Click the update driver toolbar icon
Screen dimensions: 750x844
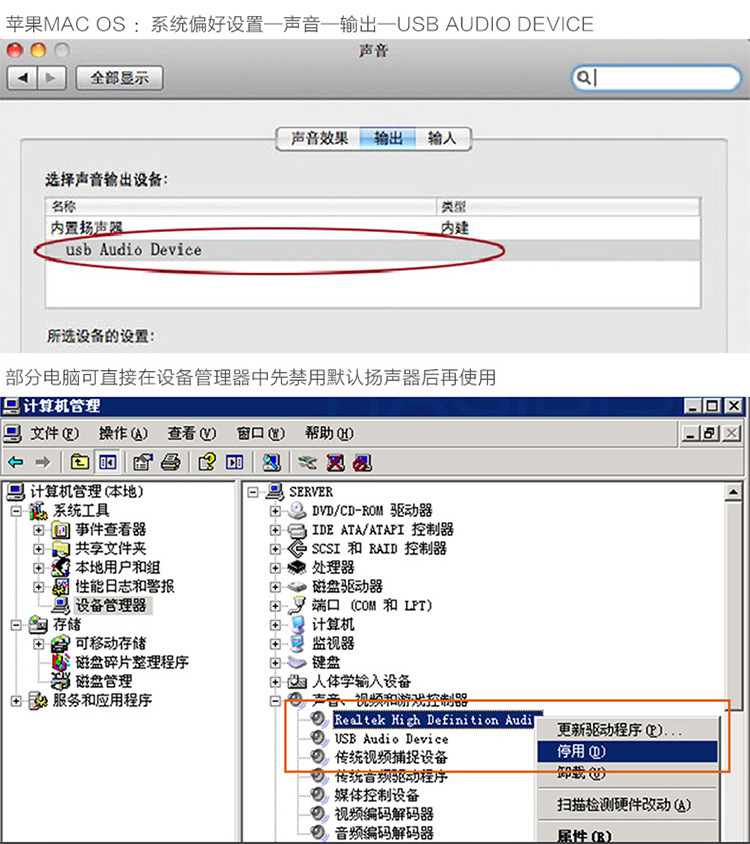click(x=307, y=462)
